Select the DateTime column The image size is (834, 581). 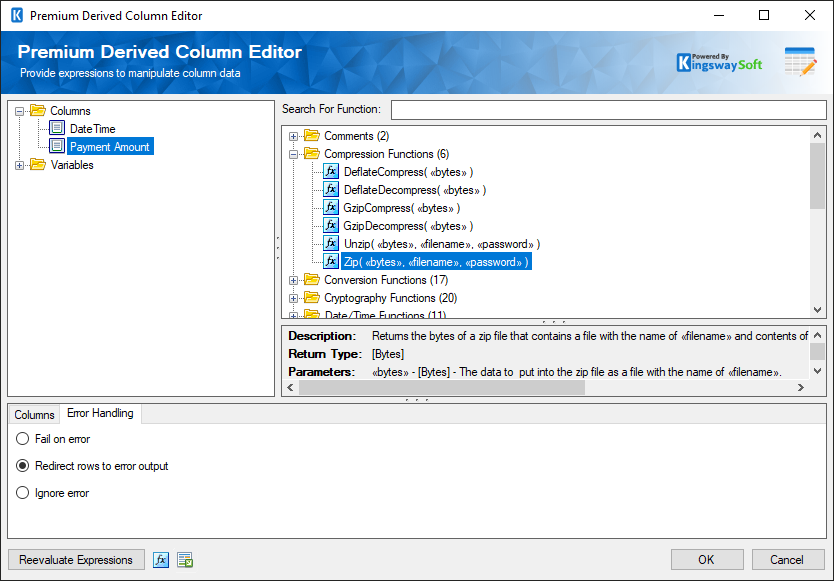[93, 129]
